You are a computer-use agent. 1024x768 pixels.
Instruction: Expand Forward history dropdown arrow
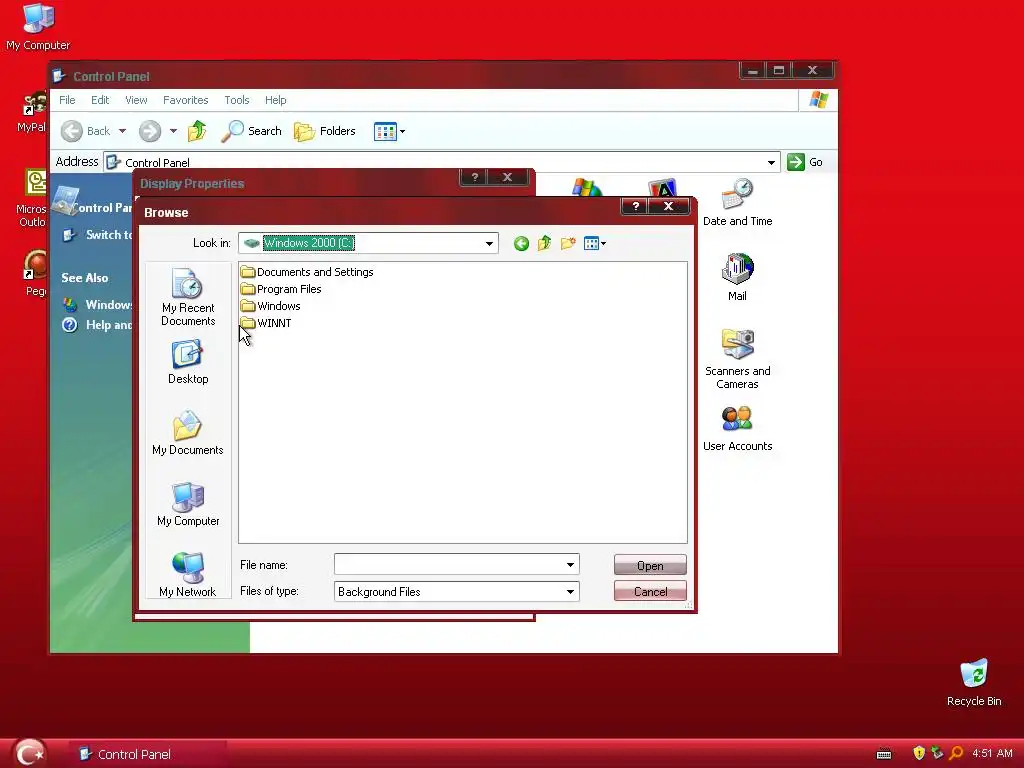pos(173,131)
